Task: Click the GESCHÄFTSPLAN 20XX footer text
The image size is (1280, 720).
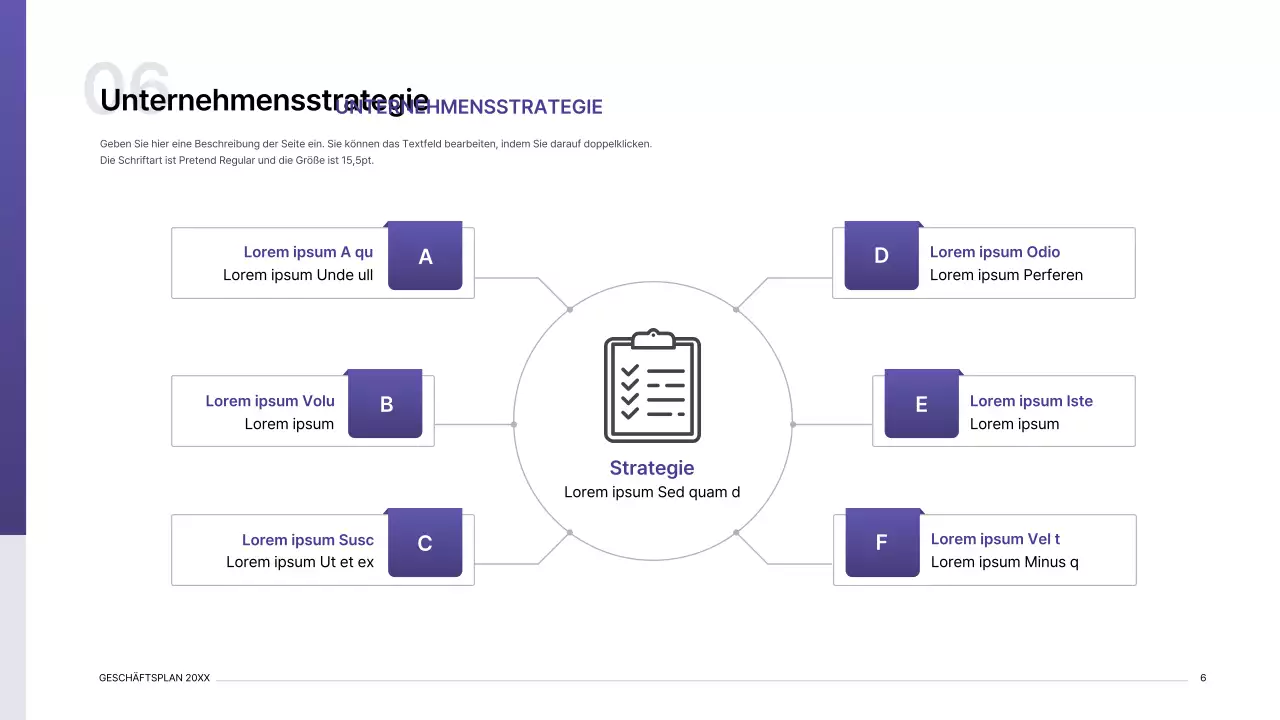Action: click(x=154, y=677)
